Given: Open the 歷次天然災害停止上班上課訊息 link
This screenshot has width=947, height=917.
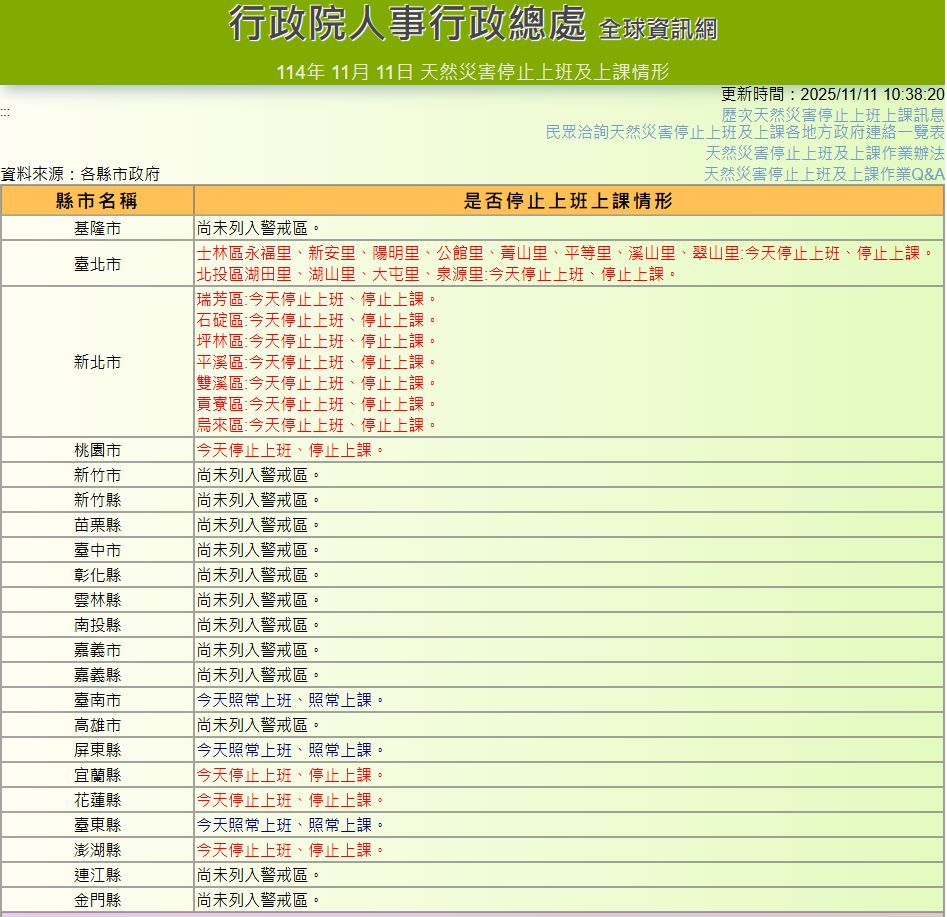Looking at the screenshot, I should point(832,114).
